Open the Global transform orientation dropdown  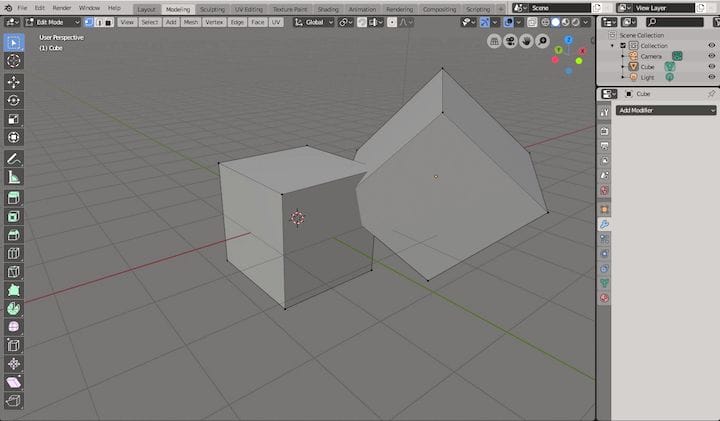[315, 22]
